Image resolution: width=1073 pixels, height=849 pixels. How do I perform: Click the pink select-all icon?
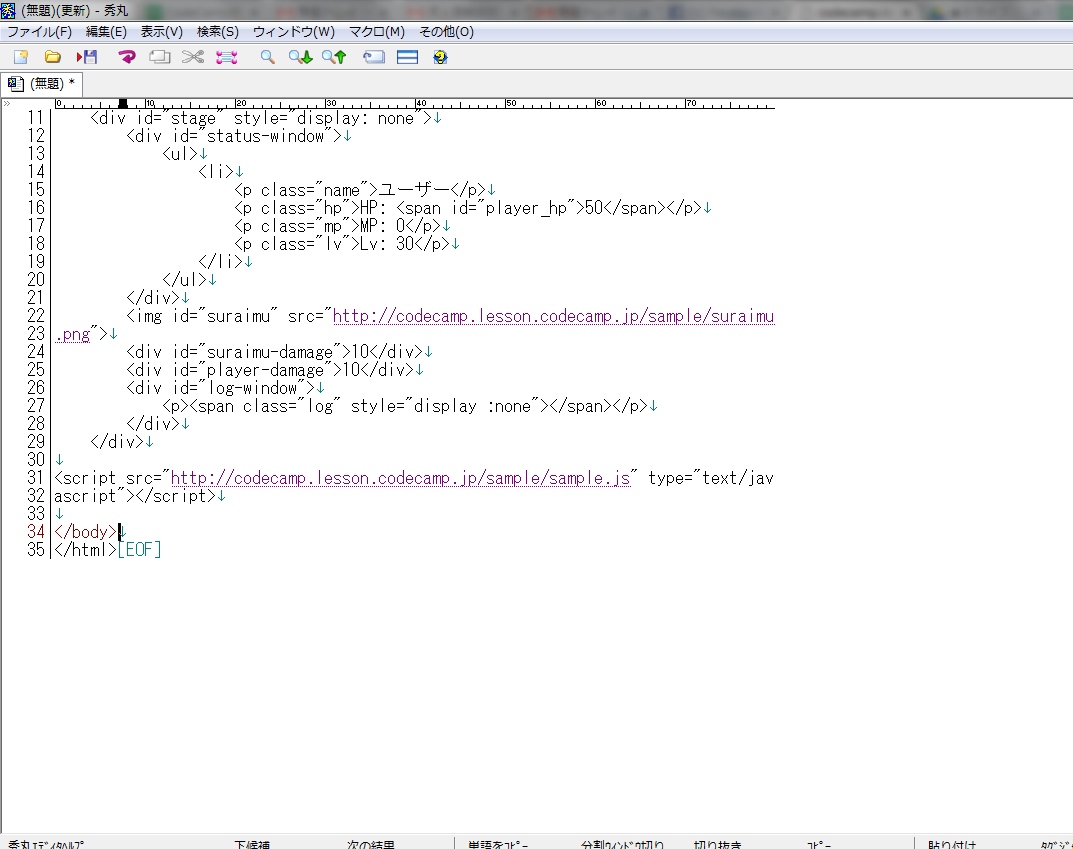227,57
